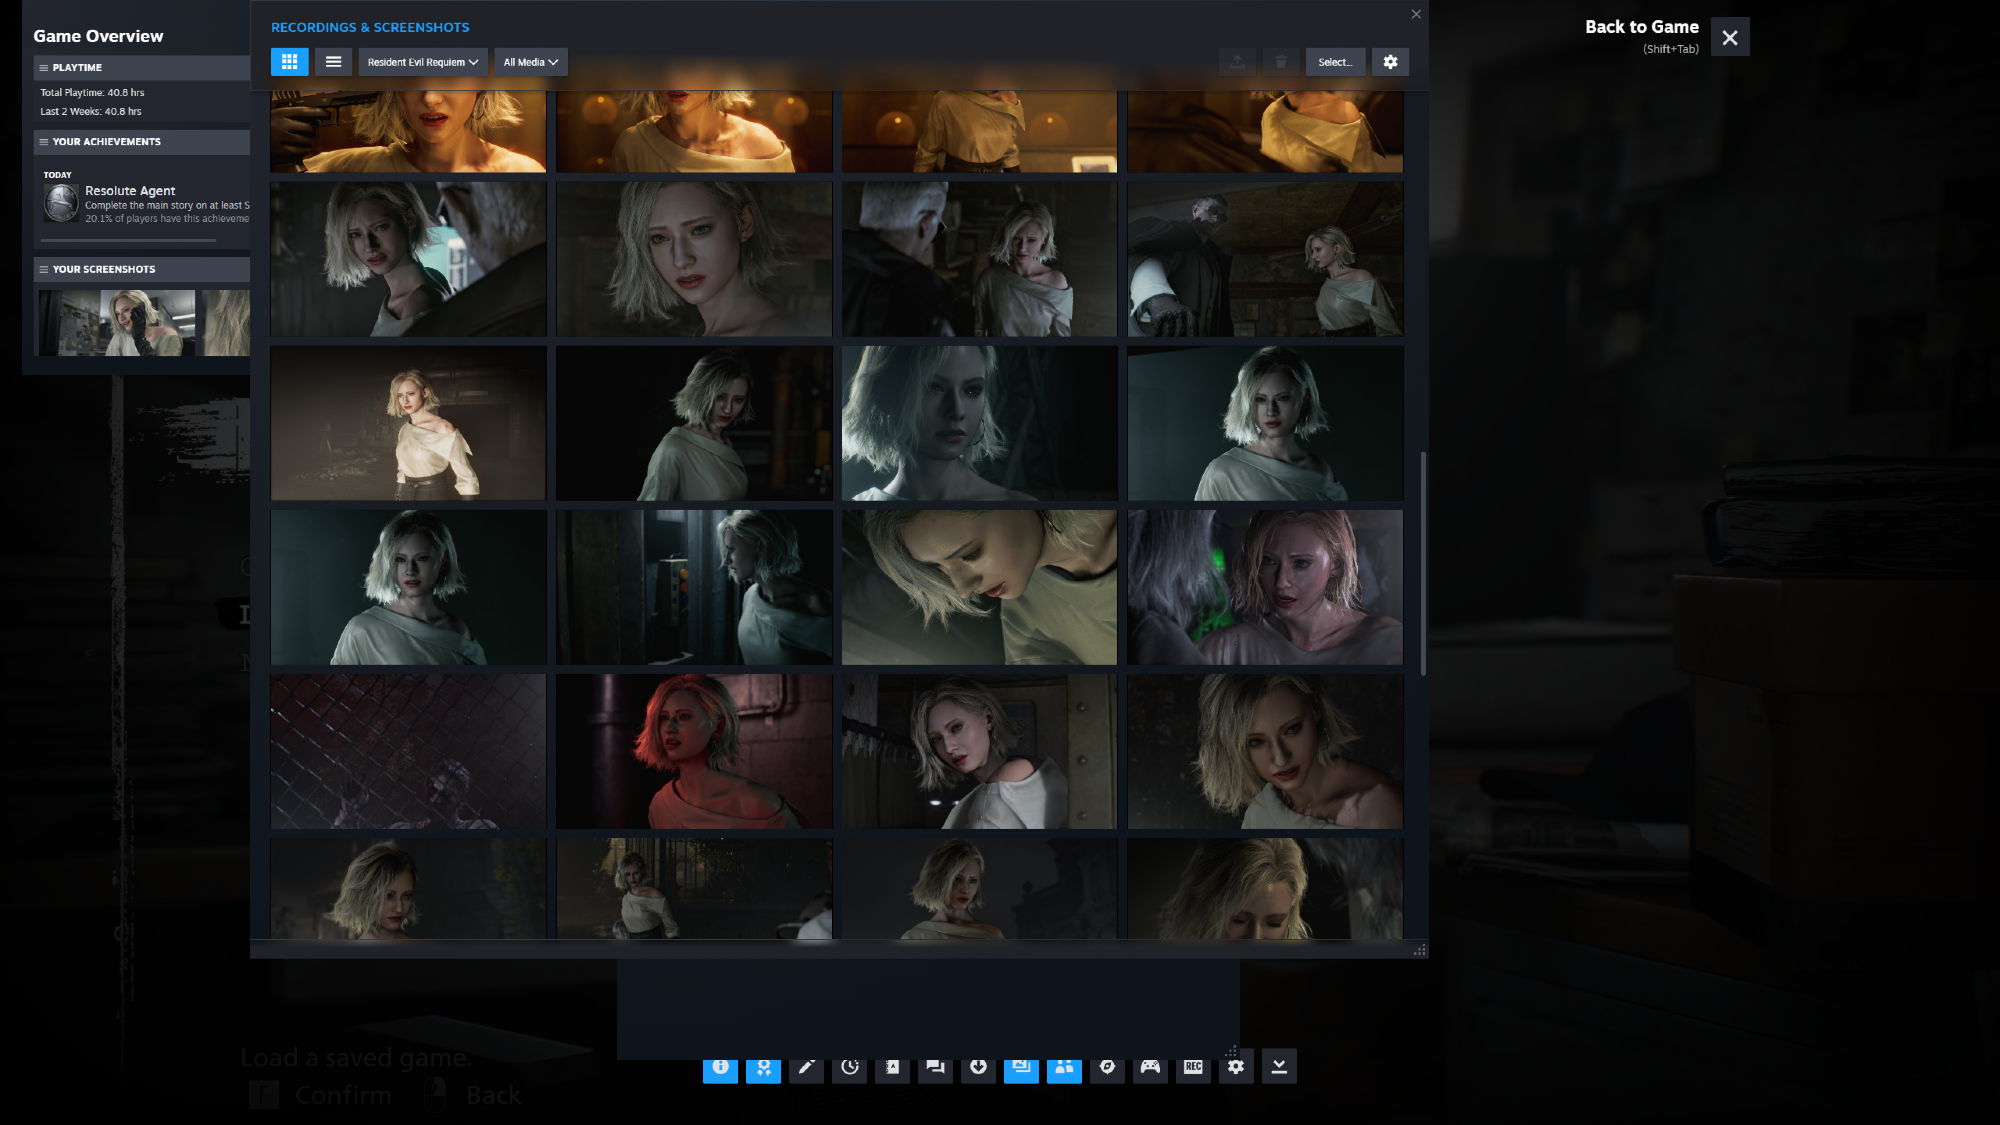
Task: Toggle the Screenshots panel icon
Action: point(1021,1067)
